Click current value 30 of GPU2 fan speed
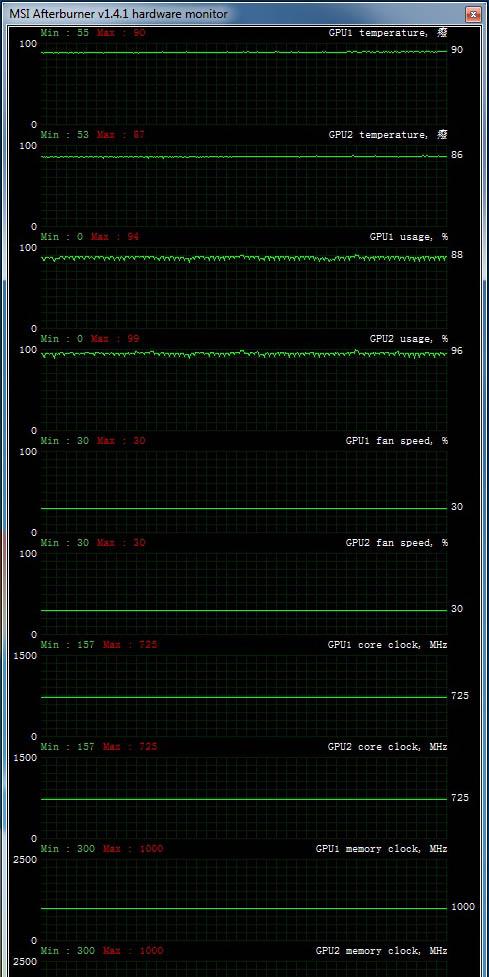Screen dimensions: 489x977 coord(457,609)
